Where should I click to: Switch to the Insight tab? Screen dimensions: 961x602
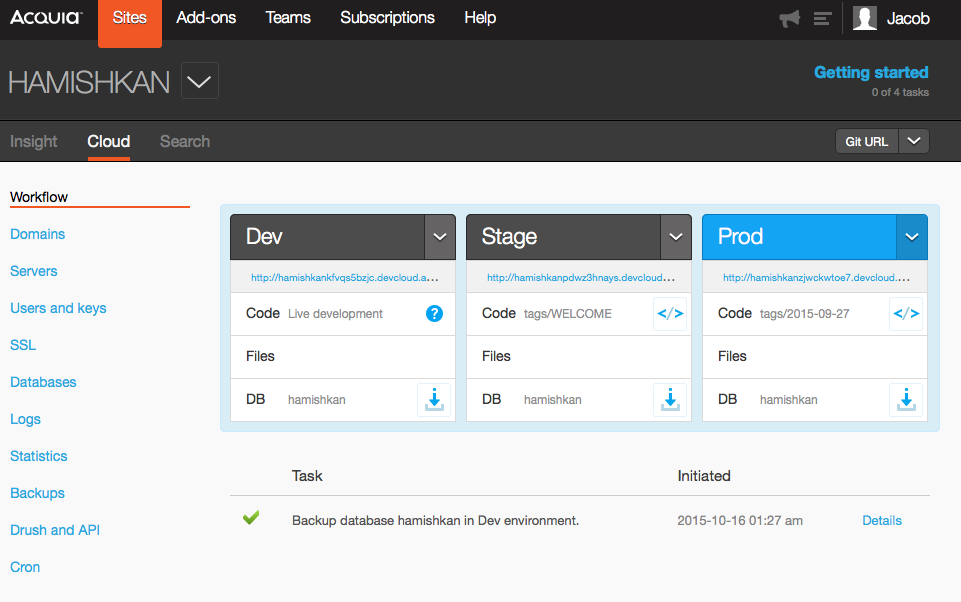[x=34, y=142]
